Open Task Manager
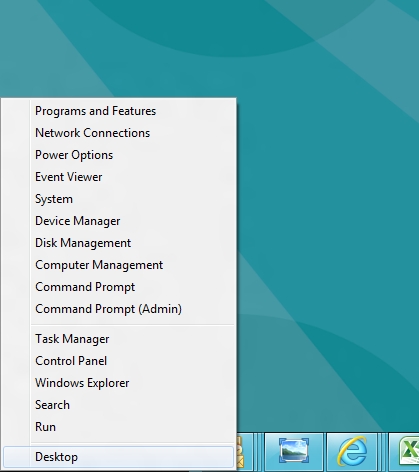Image resolution: width=419 pixels, height=472 pixels. click(72, 339)
